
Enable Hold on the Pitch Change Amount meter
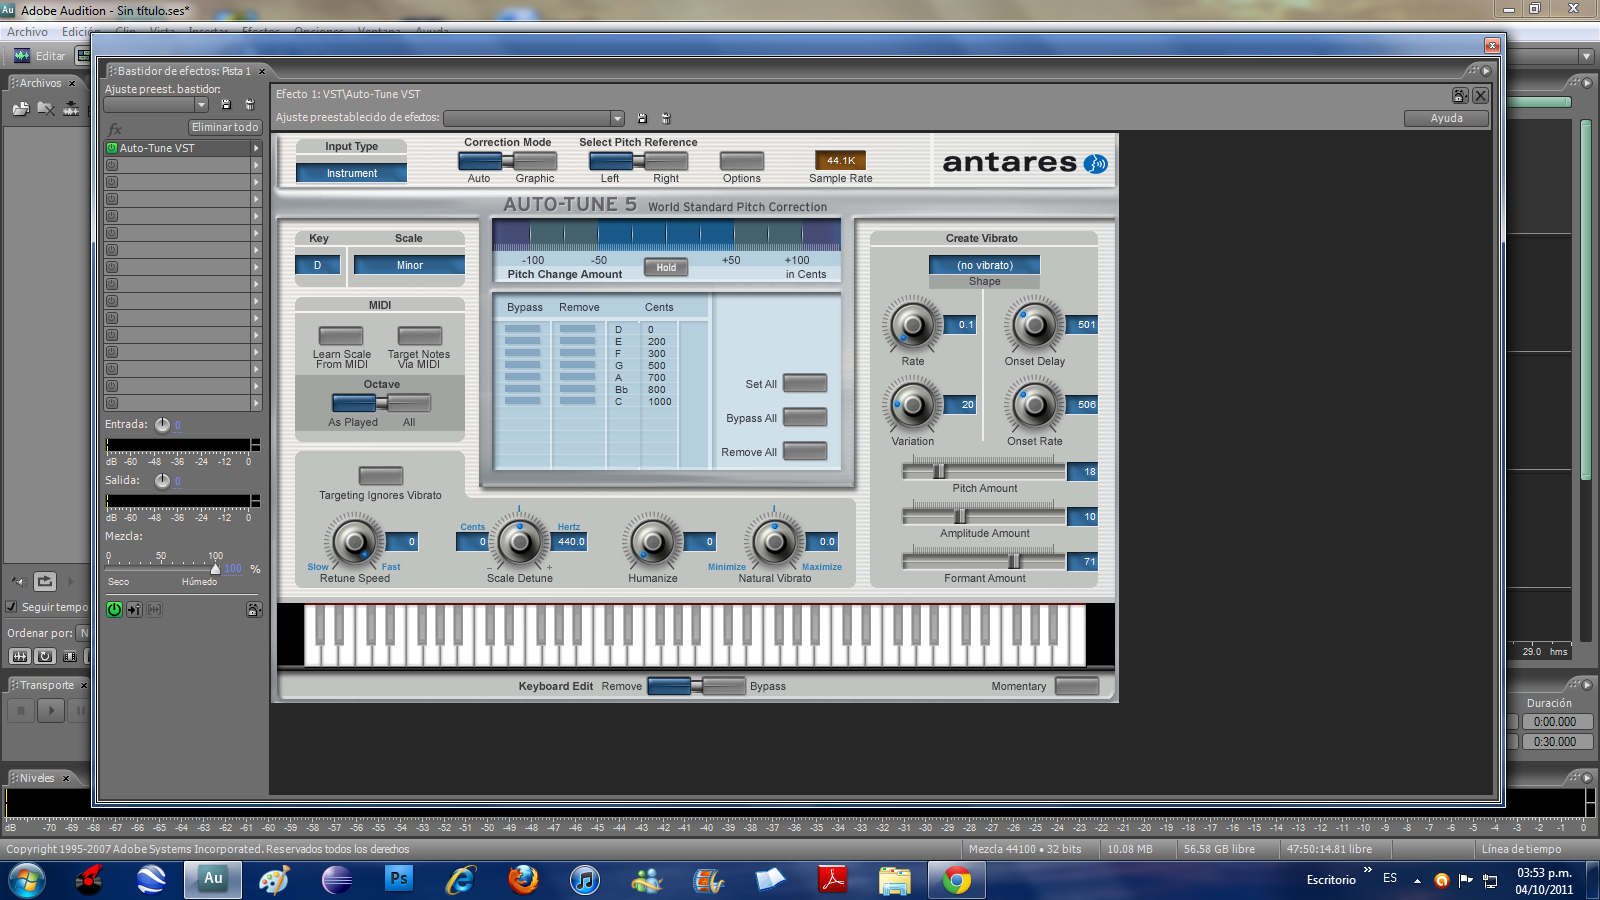pyautogui.click(x=665, y=267)
